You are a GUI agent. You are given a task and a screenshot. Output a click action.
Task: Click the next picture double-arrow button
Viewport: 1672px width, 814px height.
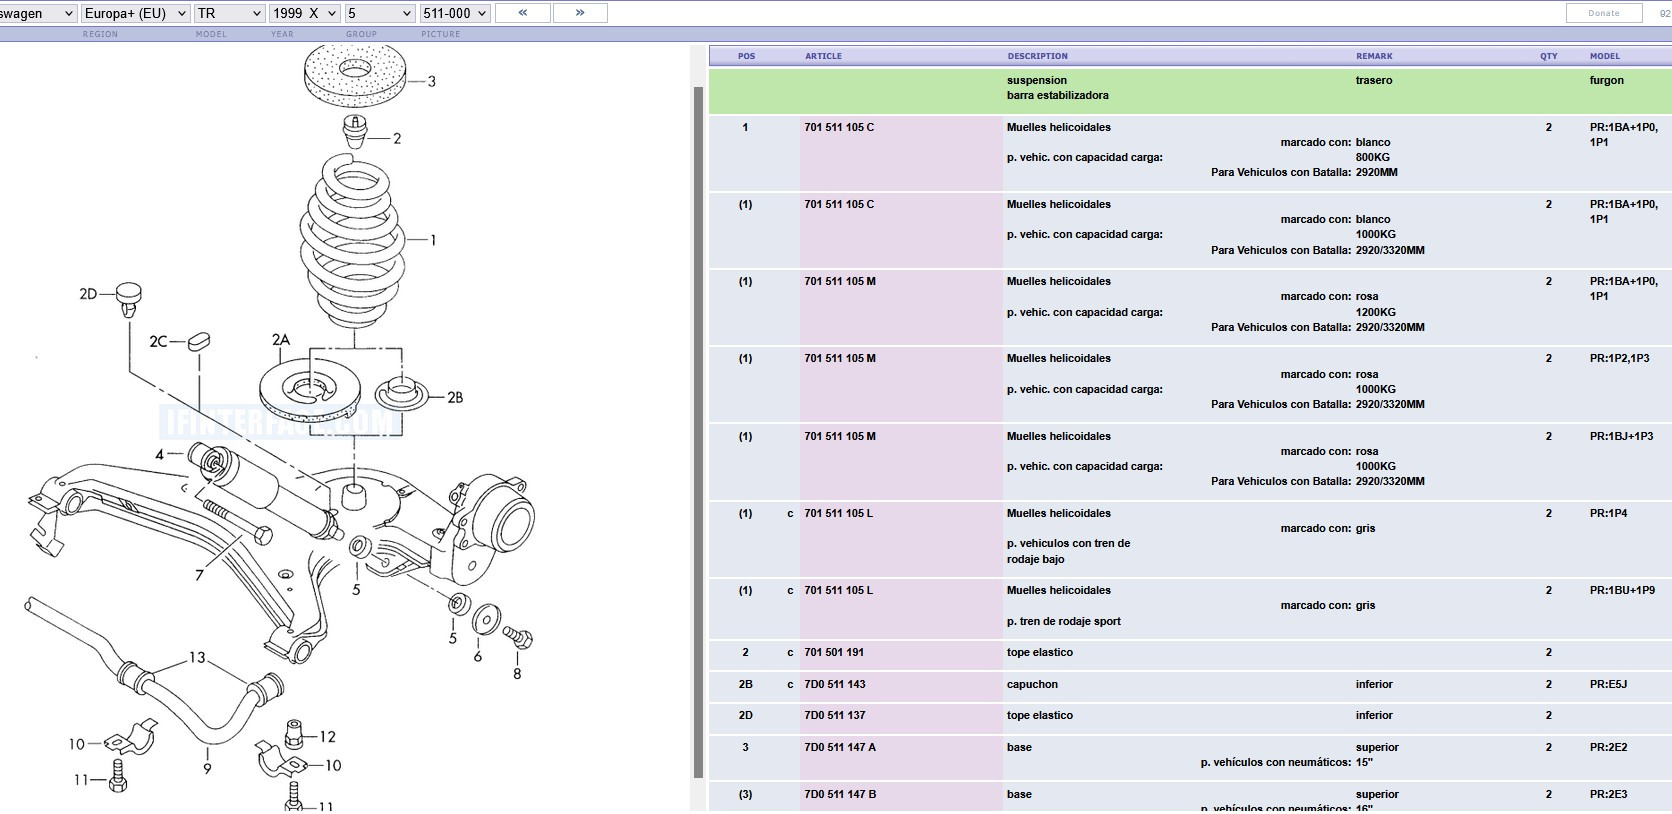(580, 13)
